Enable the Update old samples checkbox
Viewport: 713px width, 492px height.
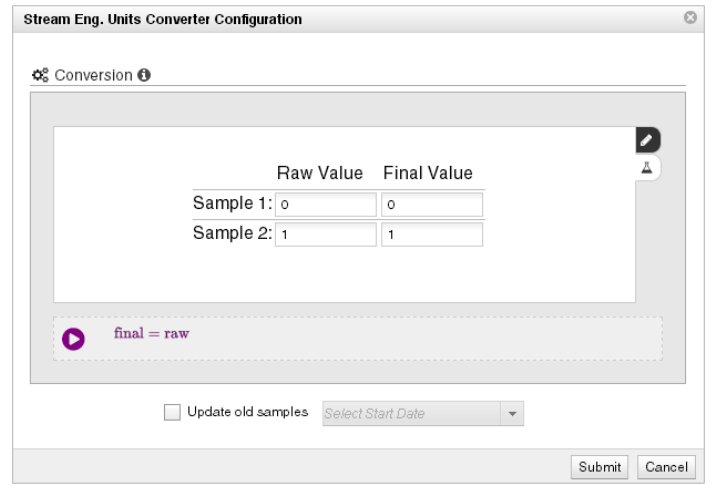click(x=172, y=412)
